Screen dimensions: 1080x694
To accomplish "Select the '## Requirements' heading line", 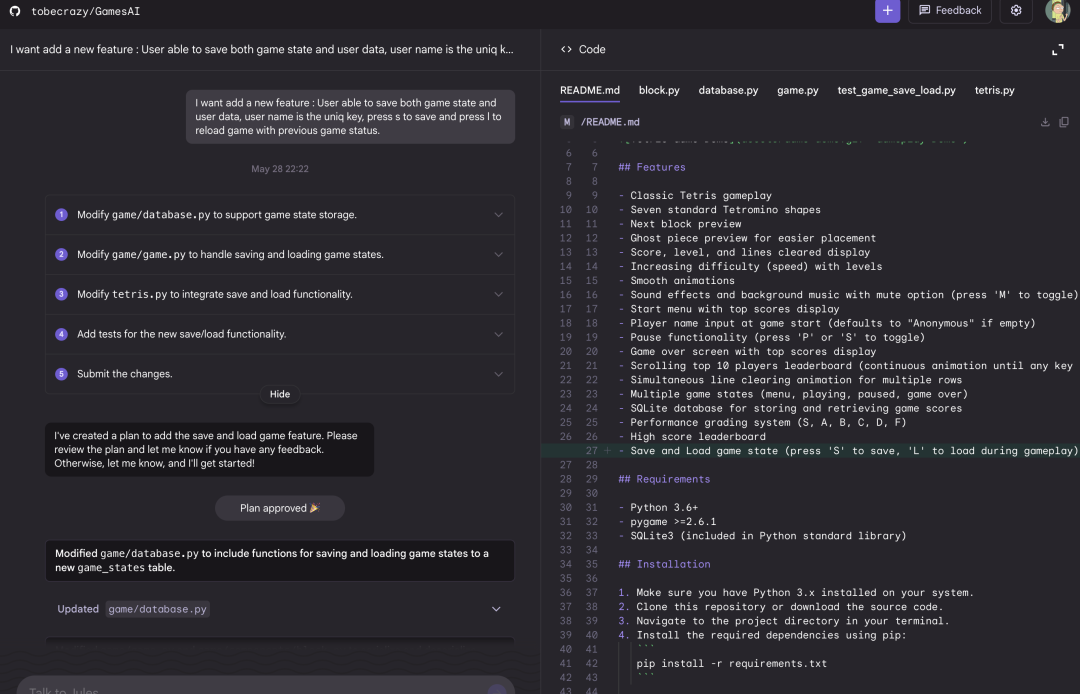I will pyautogui.click(x=664, y=479).
